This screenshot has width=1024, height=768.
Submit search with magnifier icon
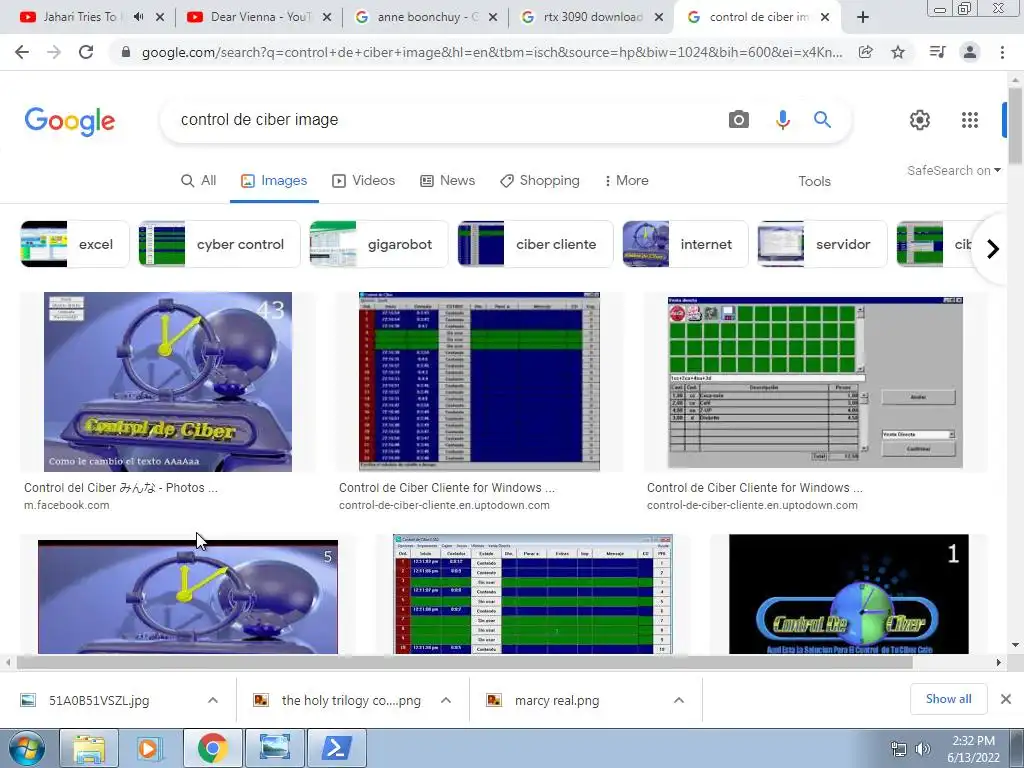pyautogui.click(x=822, y=120)
